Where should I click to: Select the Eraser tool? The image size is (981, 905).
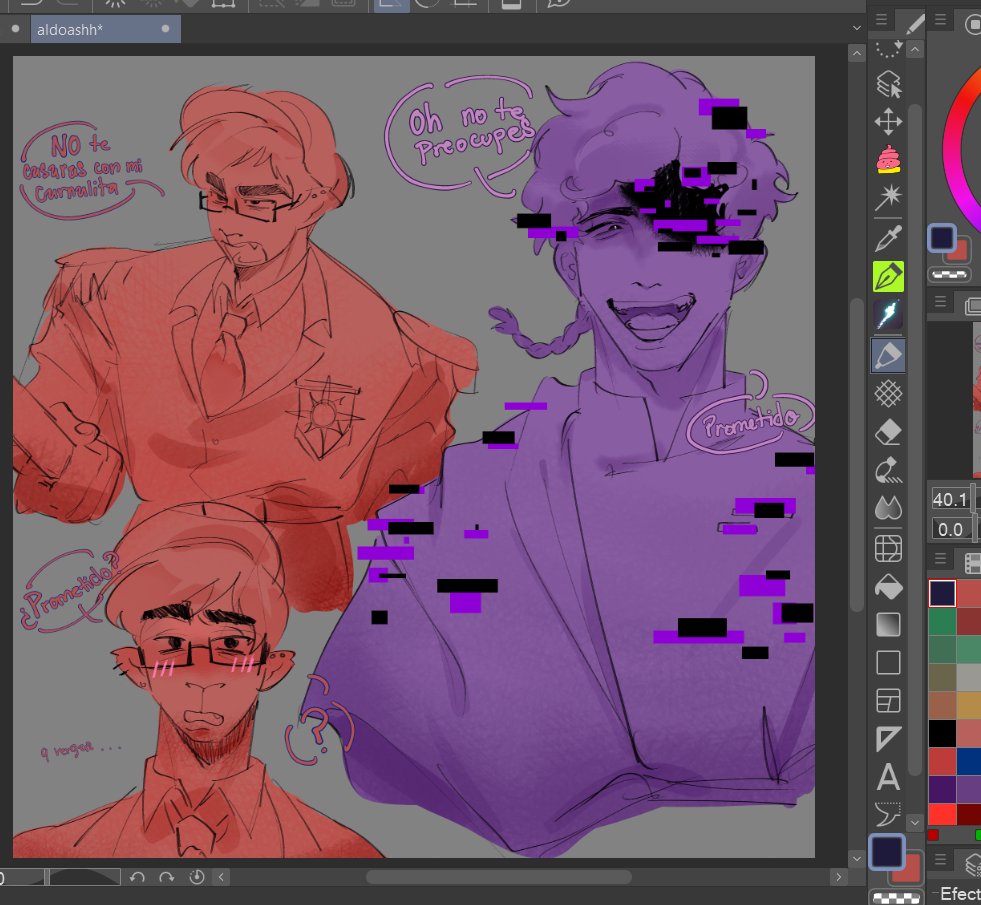click(888, 432)
